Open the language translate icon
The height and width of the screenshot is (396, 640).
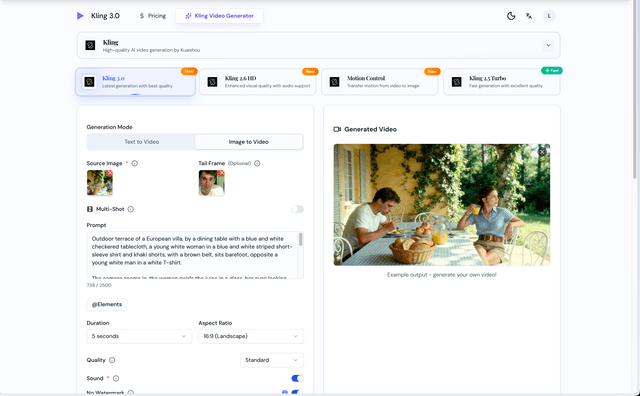(529, 16)
